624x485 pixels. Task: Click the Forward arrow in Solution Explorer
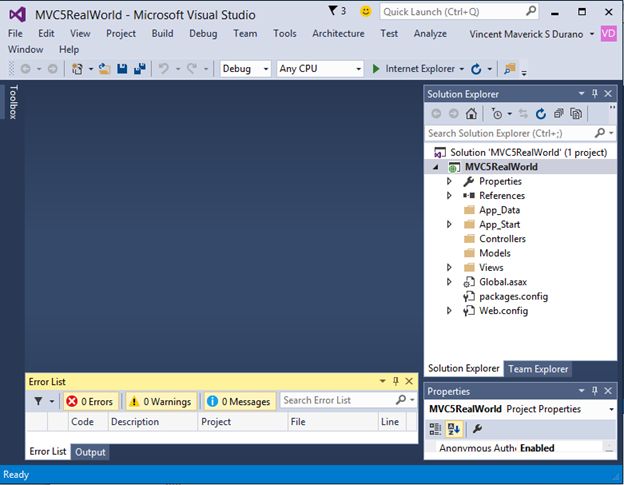(454, 114)
